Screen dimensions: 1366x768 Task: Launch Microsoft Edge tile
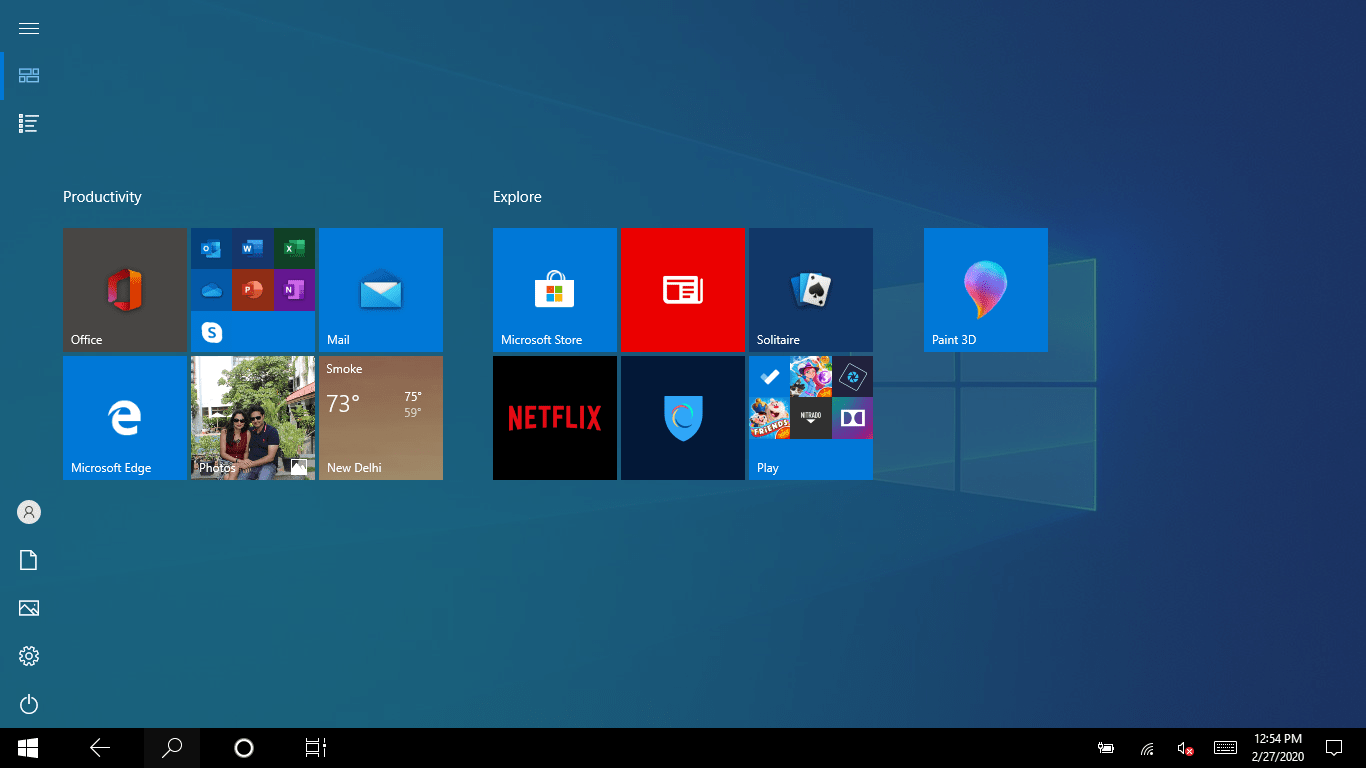(x=125, y=418)
